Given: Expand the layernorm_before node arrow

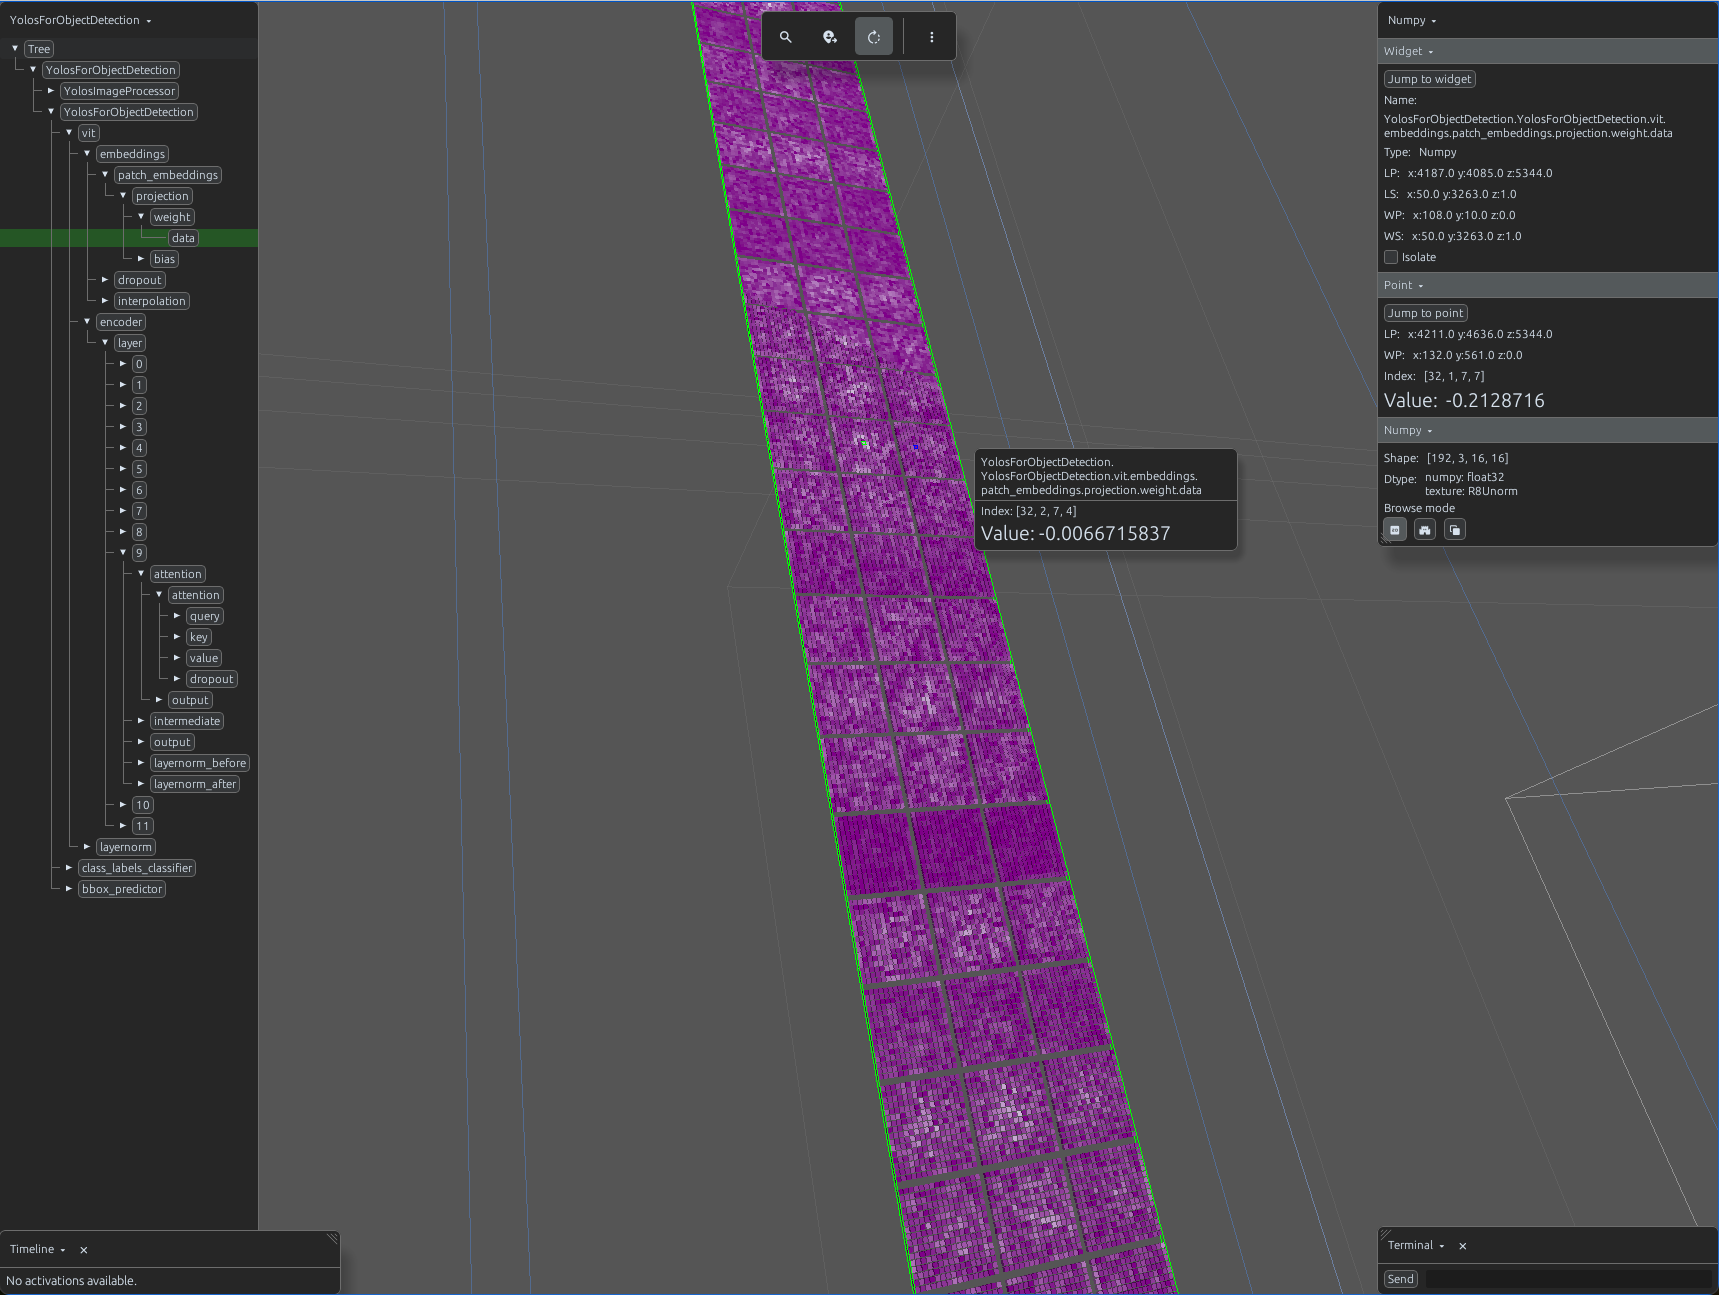Looking at the screenshot, I should click(x=141, y=762).
